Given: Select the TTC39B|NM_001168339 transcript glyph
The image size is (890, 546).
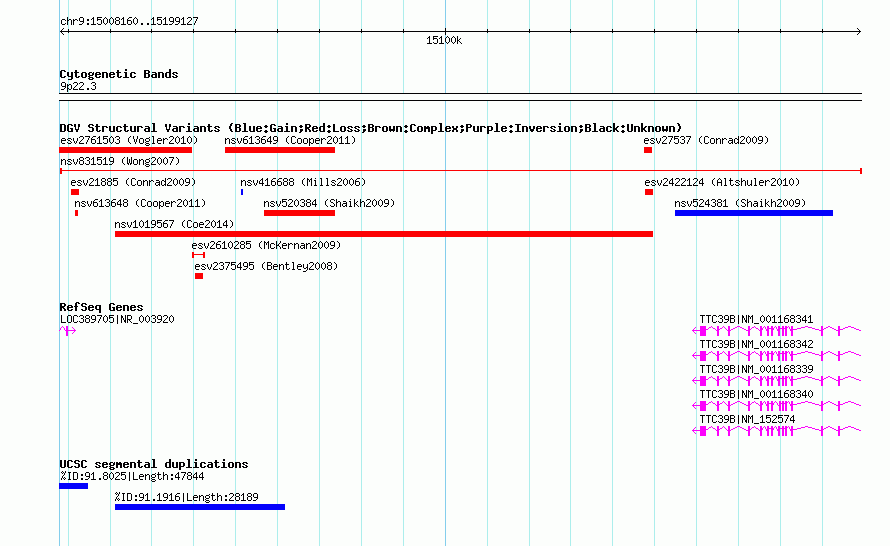Looking at the screenshot, I should pyautogui.click(x=776, y=380).
